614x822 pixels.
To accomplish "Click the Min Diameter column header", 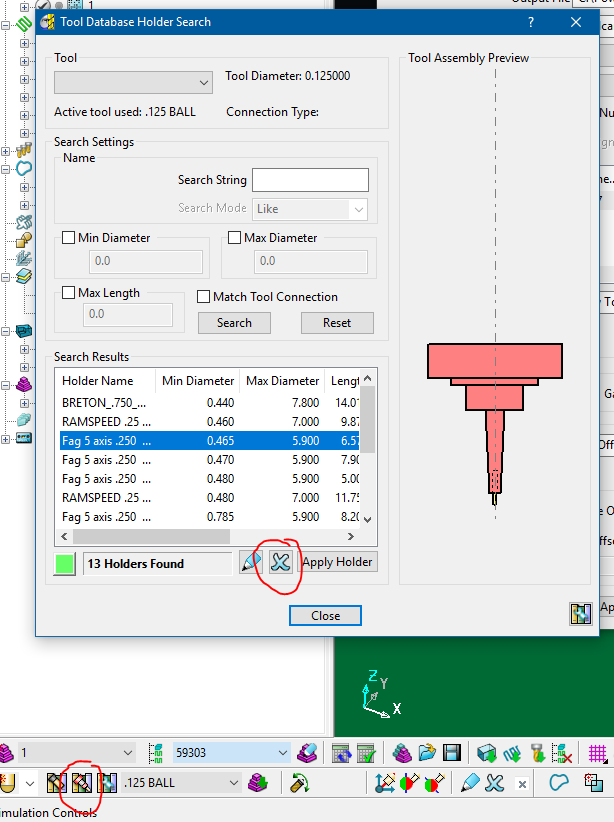I will pos(198,381).
